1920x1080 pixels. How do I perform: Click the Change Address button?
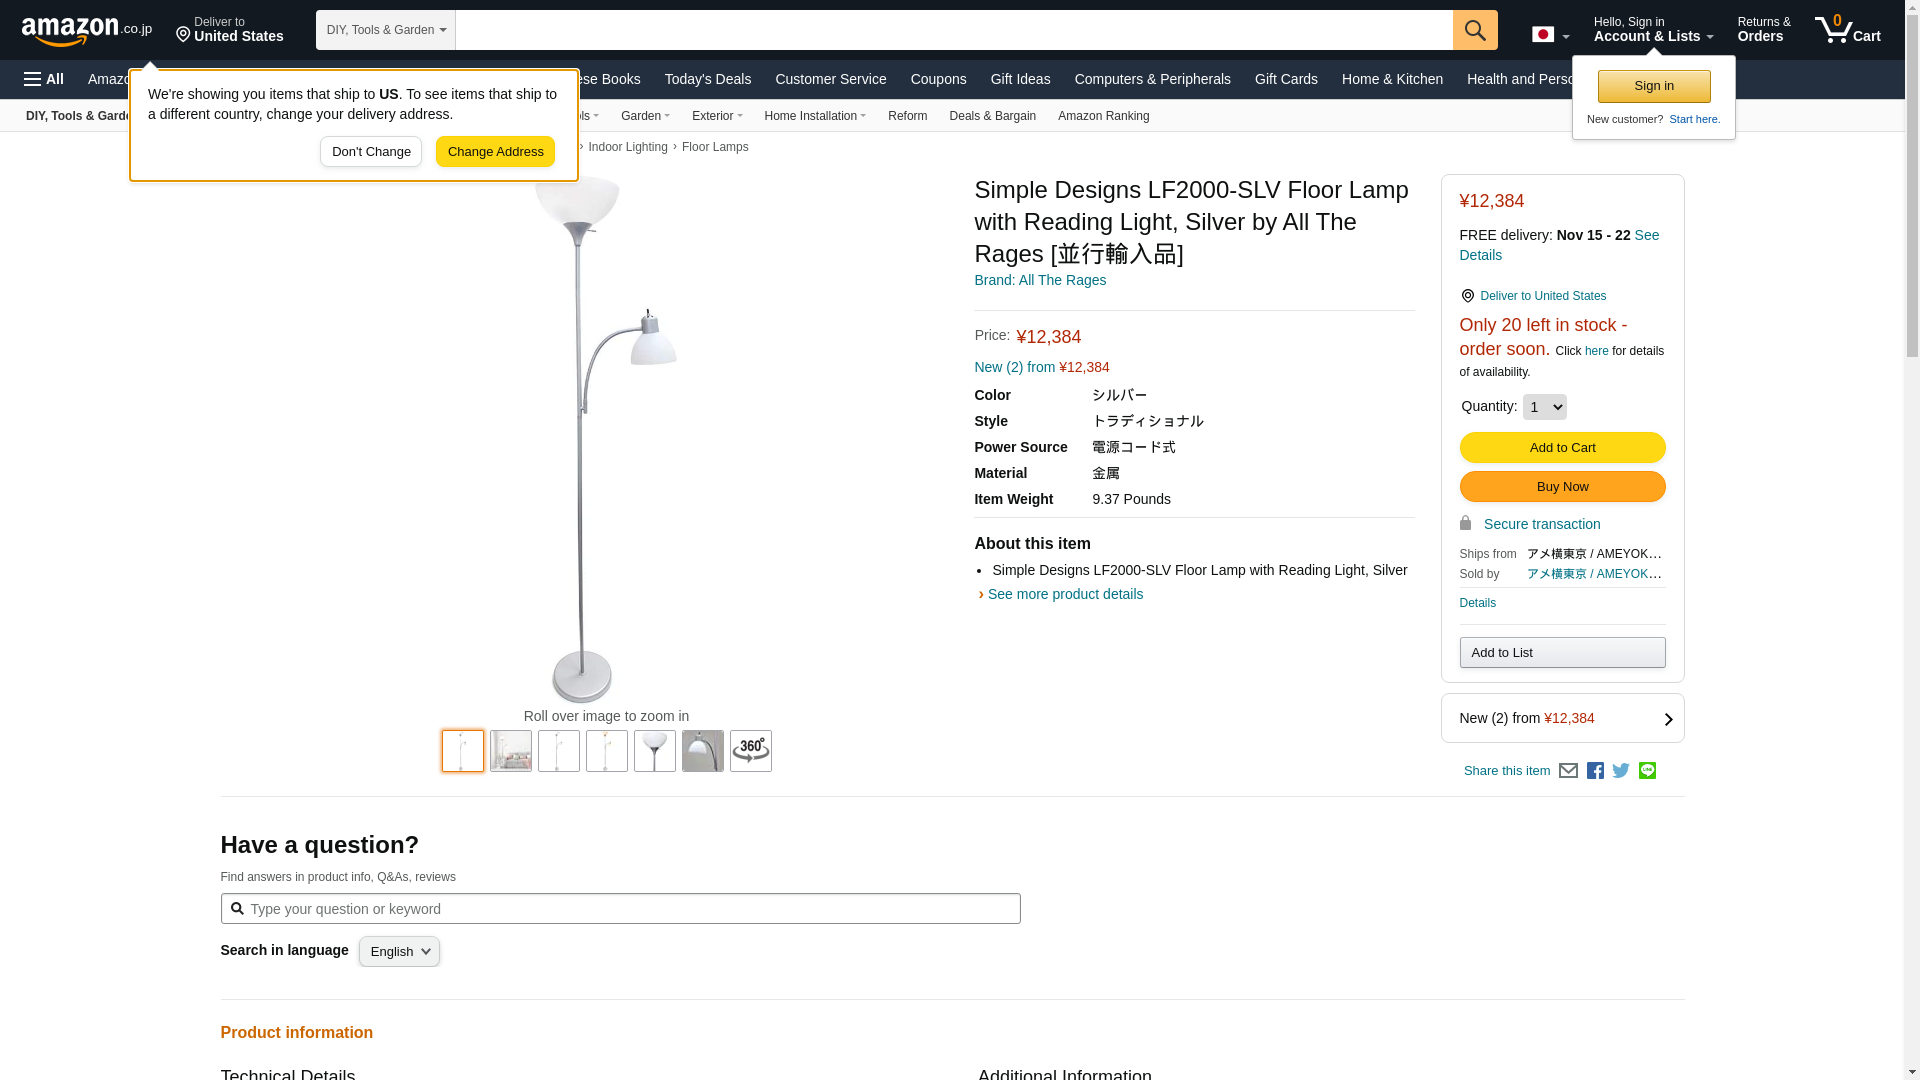tap(495, 152)
